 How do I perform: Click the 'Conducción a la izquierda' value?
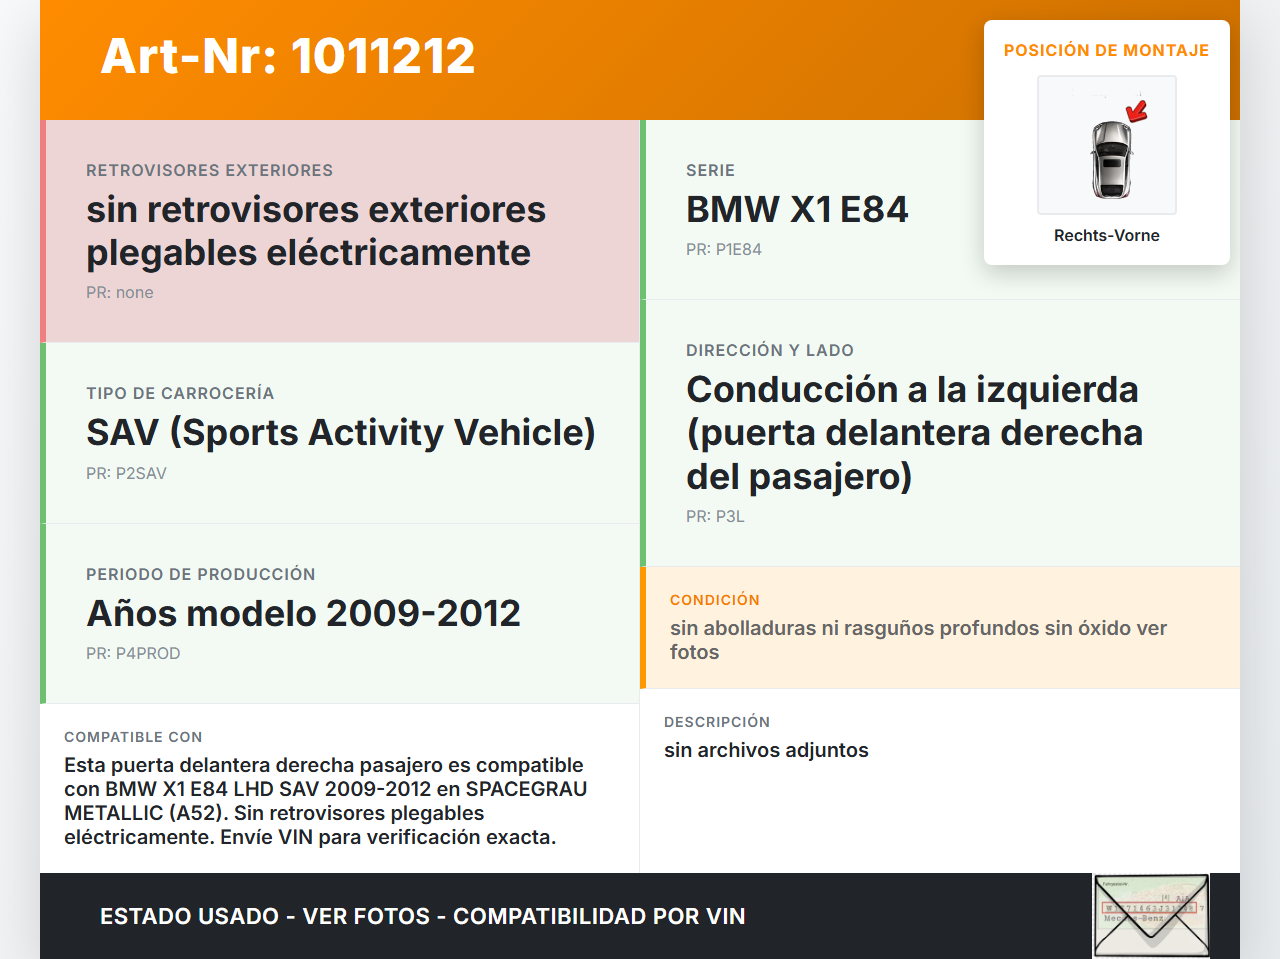tap(914, 432)
